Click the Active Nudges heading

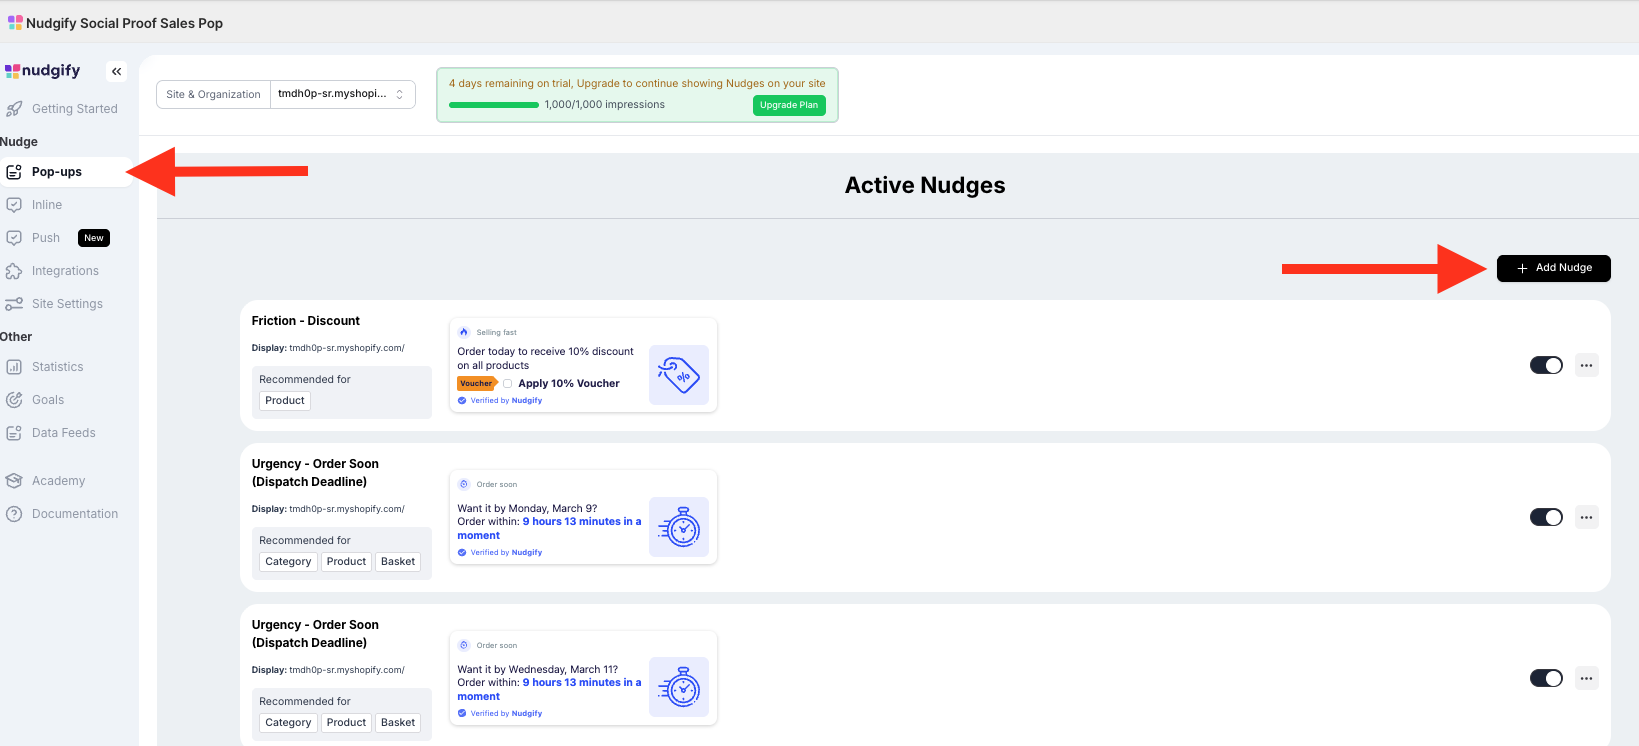click(925, 185)
